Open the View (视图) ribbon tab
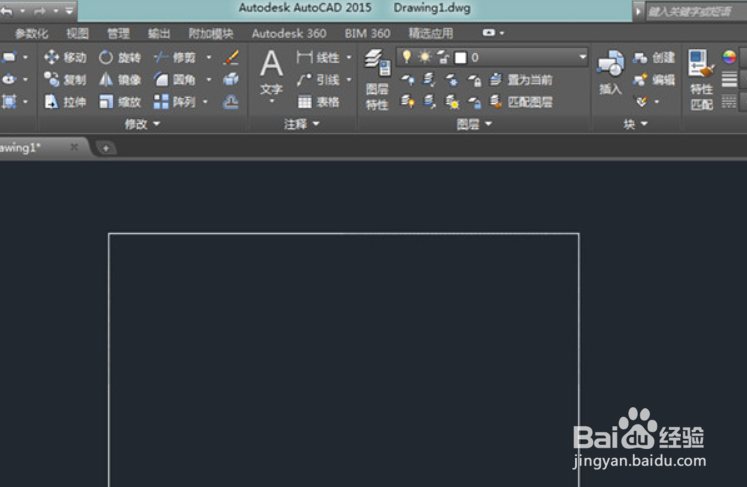 click(x=78, y=33)
